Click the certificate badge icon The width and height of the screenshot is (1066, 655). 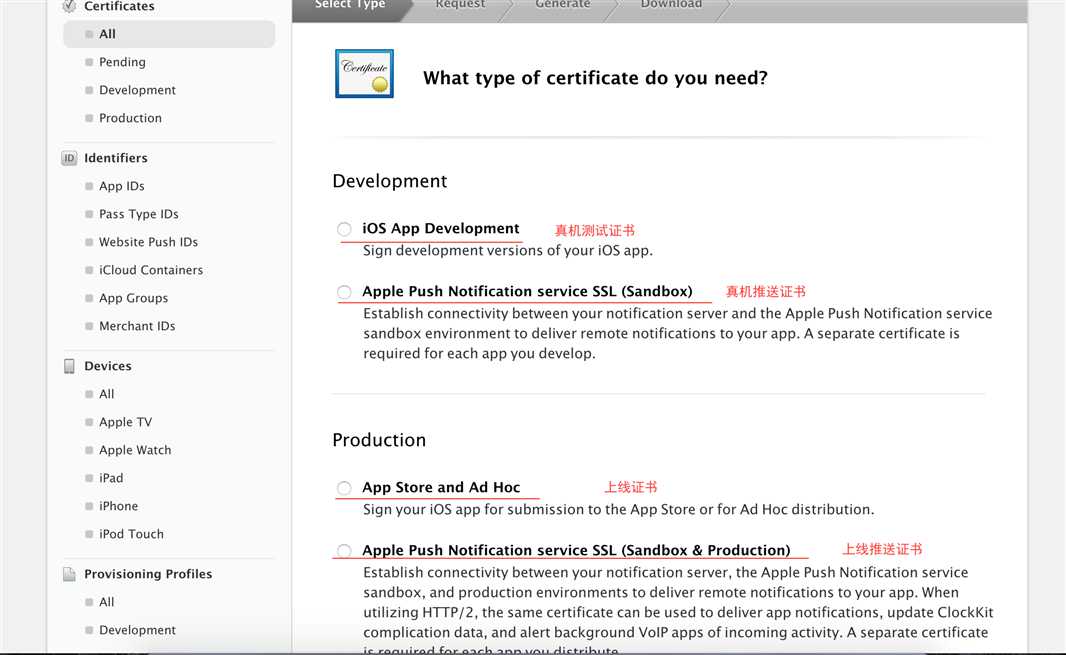[364, 74]
